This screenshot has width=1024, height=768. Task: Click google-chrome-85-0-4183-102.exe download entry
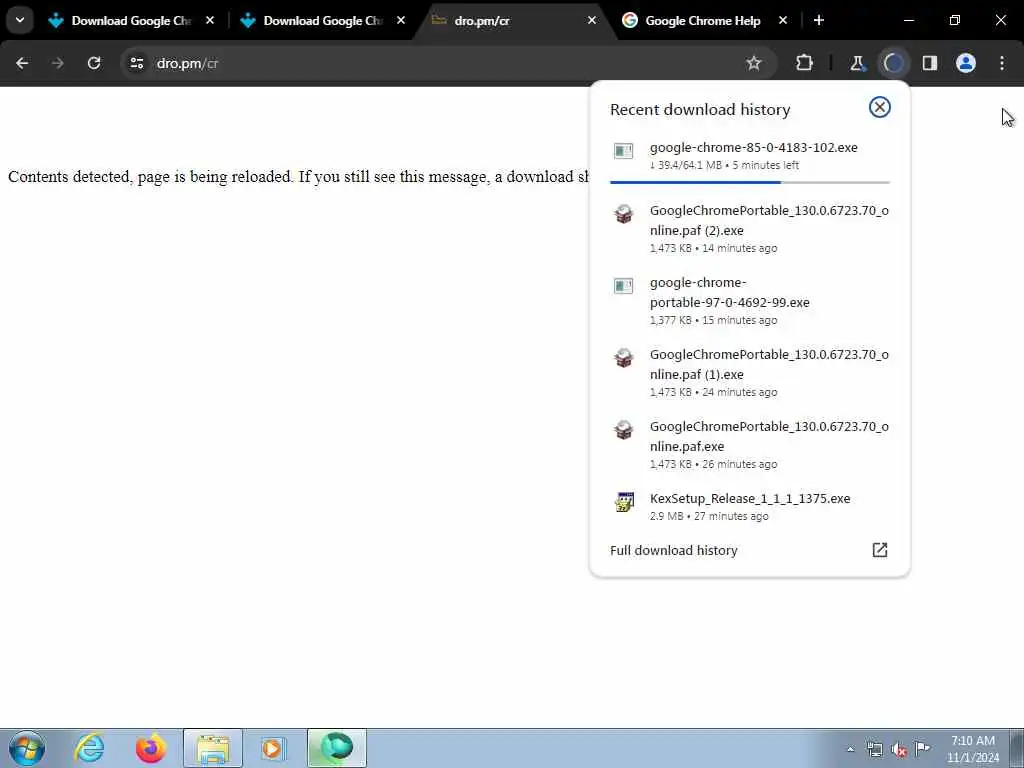(750, 157)
